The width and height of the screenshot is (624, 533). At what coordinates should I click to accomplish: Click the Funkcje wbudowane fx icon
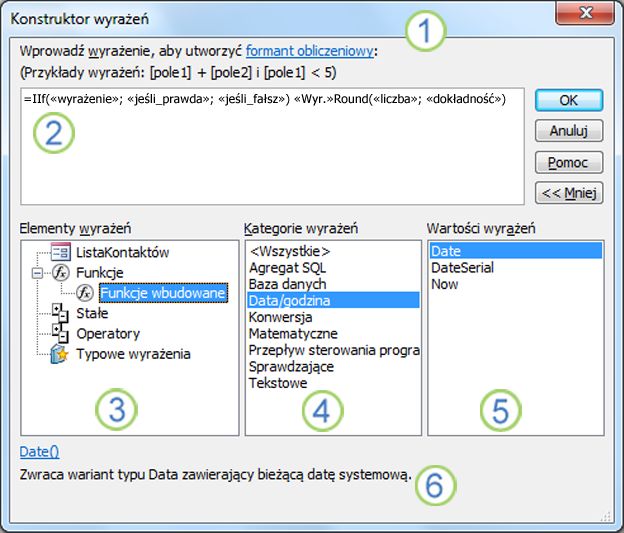[x=85, y=293]
